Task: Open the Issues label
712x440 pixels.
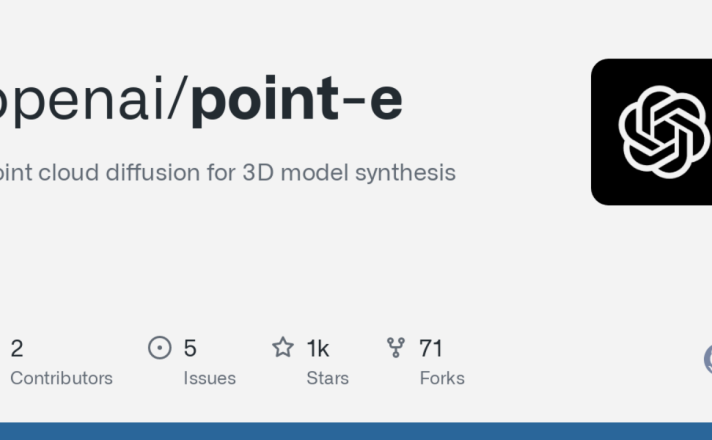Action: click(210, 378)
